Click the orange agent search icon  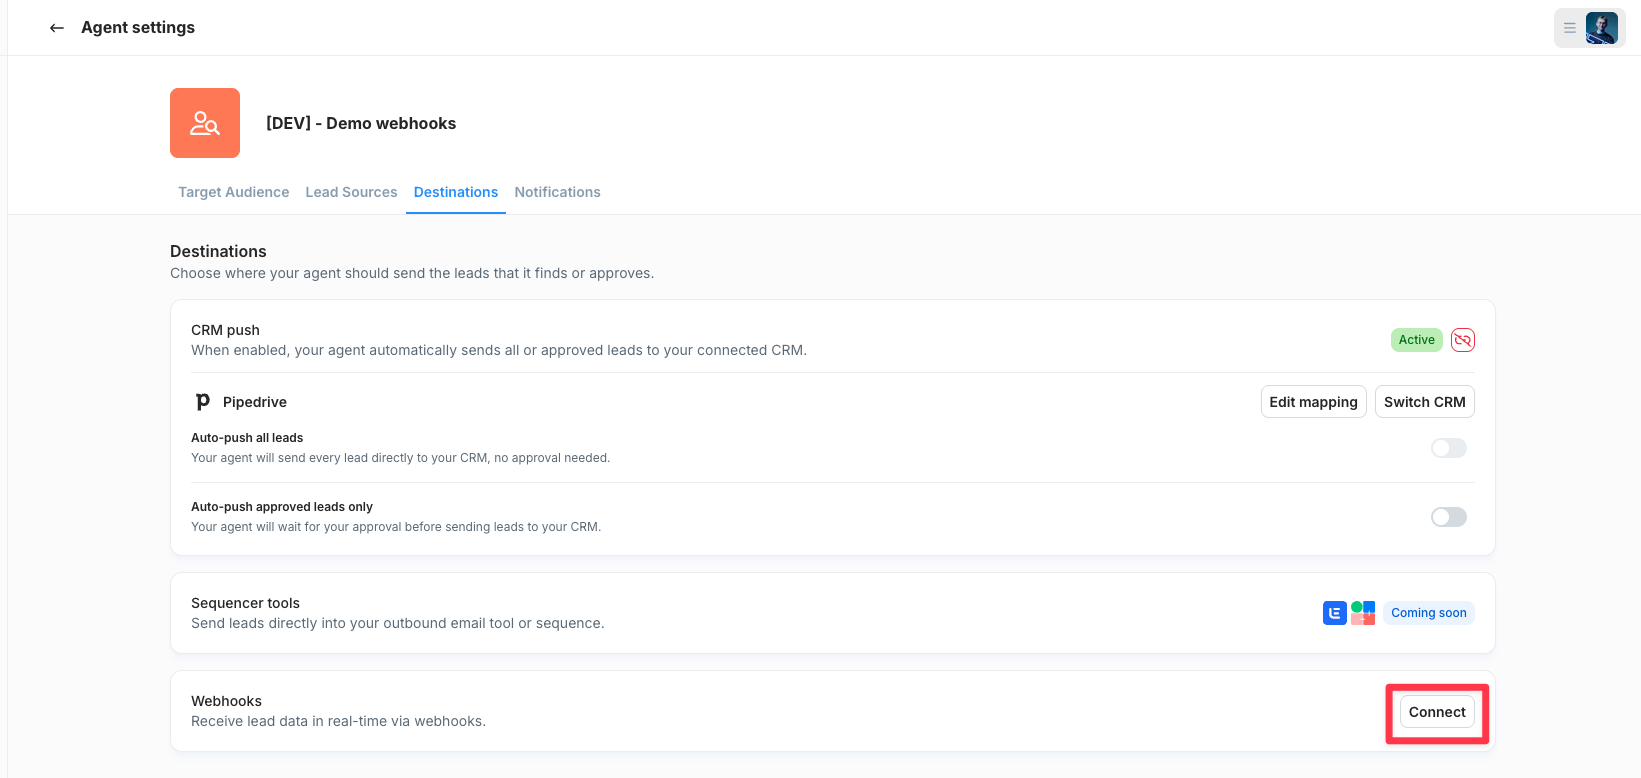pos(205,123)
